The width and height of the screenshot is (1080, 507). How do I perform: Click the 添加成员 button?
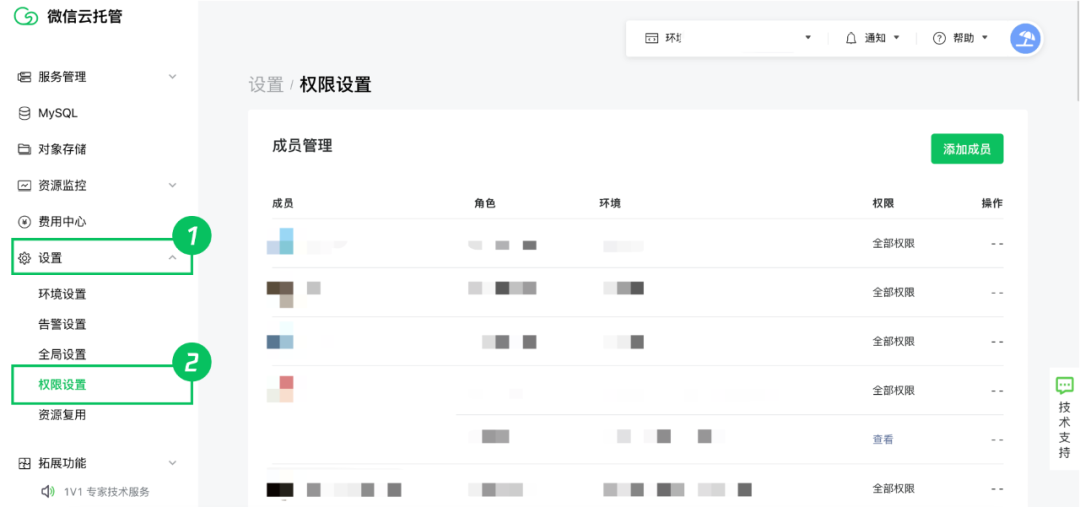pyautogui.click(x=967, y=149)
